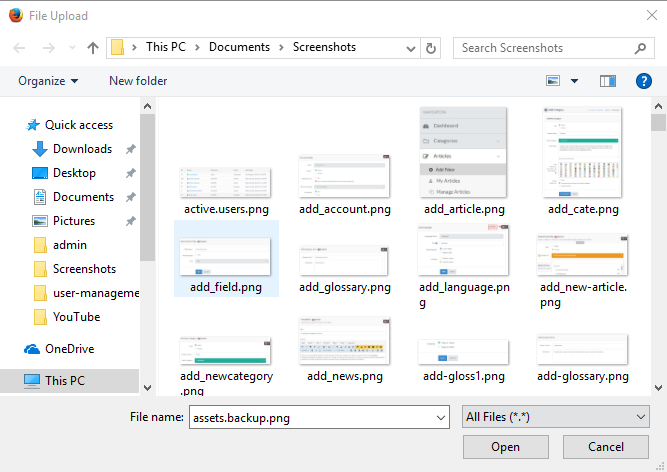
Task: Expand the view options dropdown arrow
Action: [574, 81]
